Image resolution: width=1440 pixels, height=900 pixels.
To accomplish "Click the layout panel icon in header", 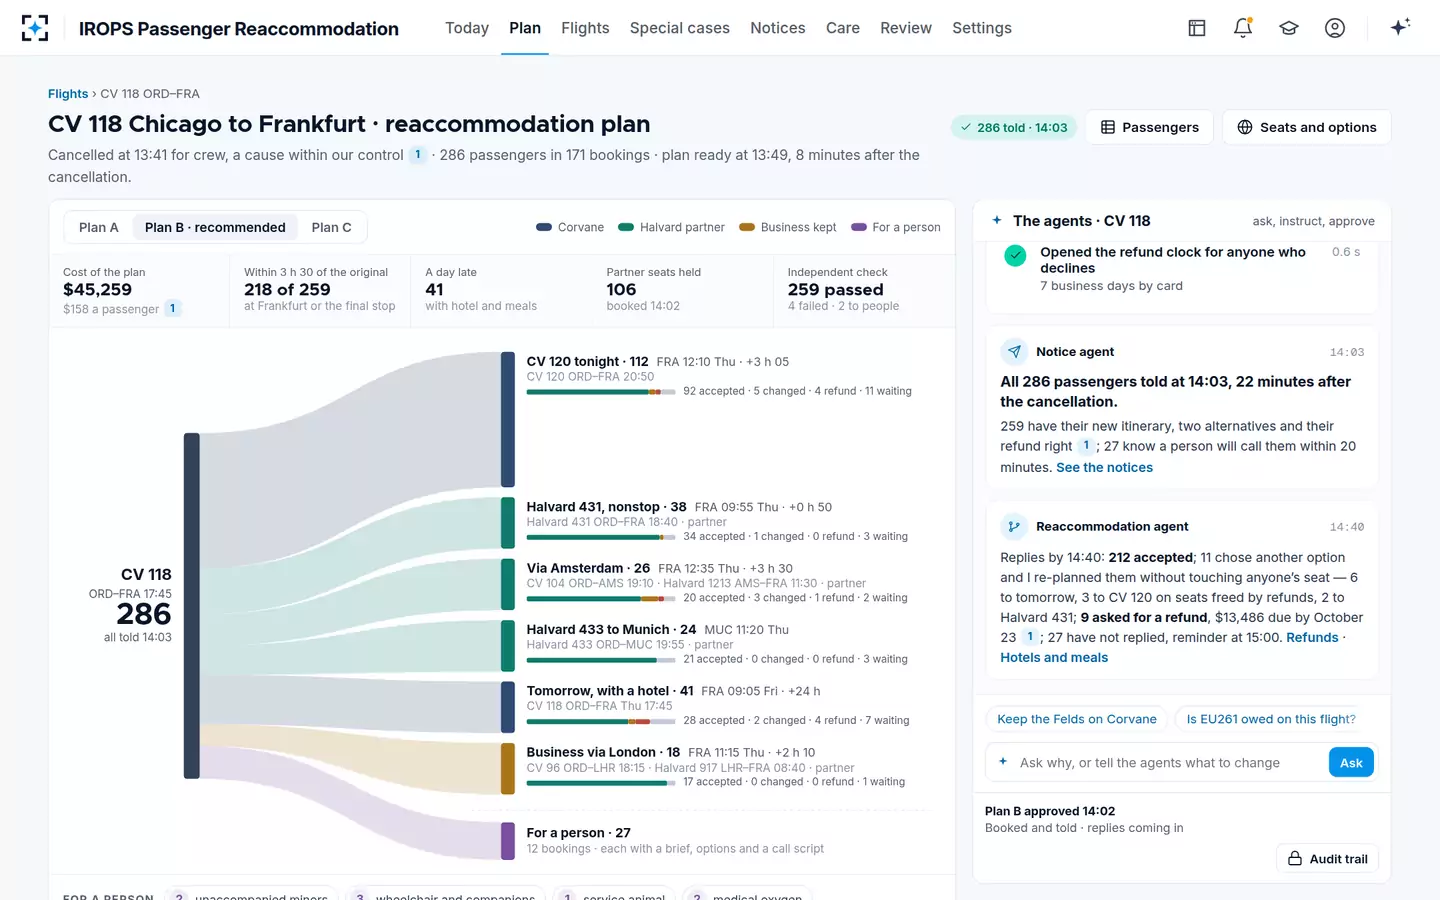I will click(1197, 28).
